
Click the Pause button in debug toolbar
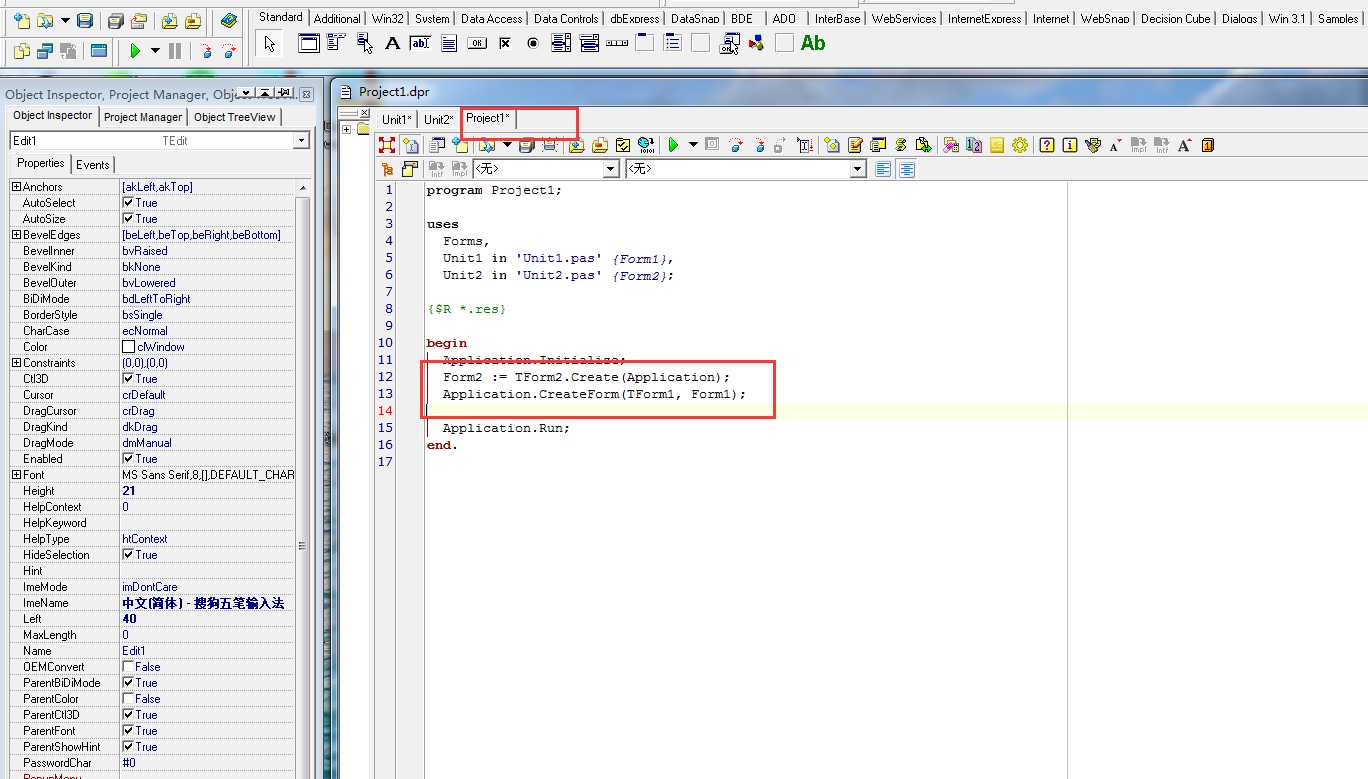tap(175, 51)
